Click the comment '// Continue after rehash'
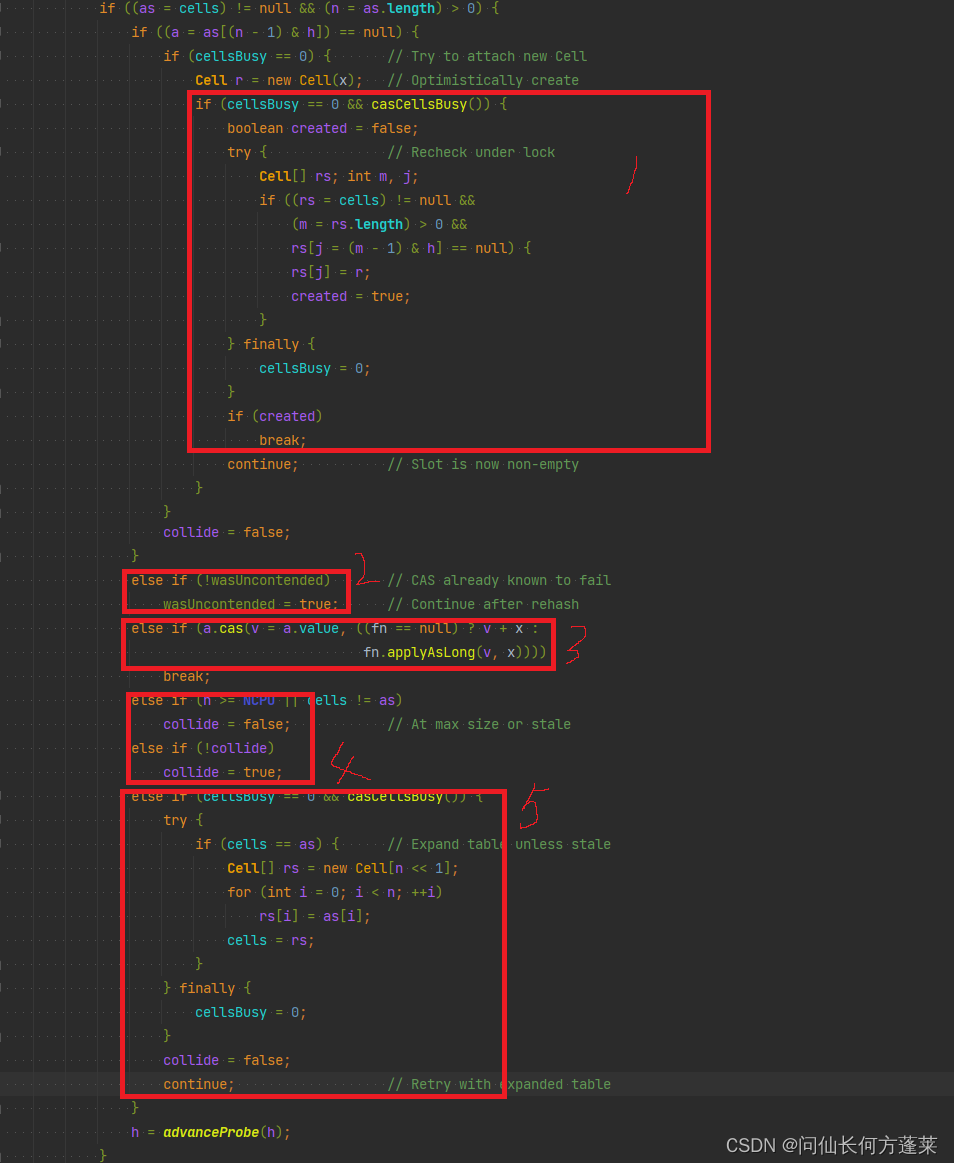Screen dimensions: 954x1165 coord(484,605)
